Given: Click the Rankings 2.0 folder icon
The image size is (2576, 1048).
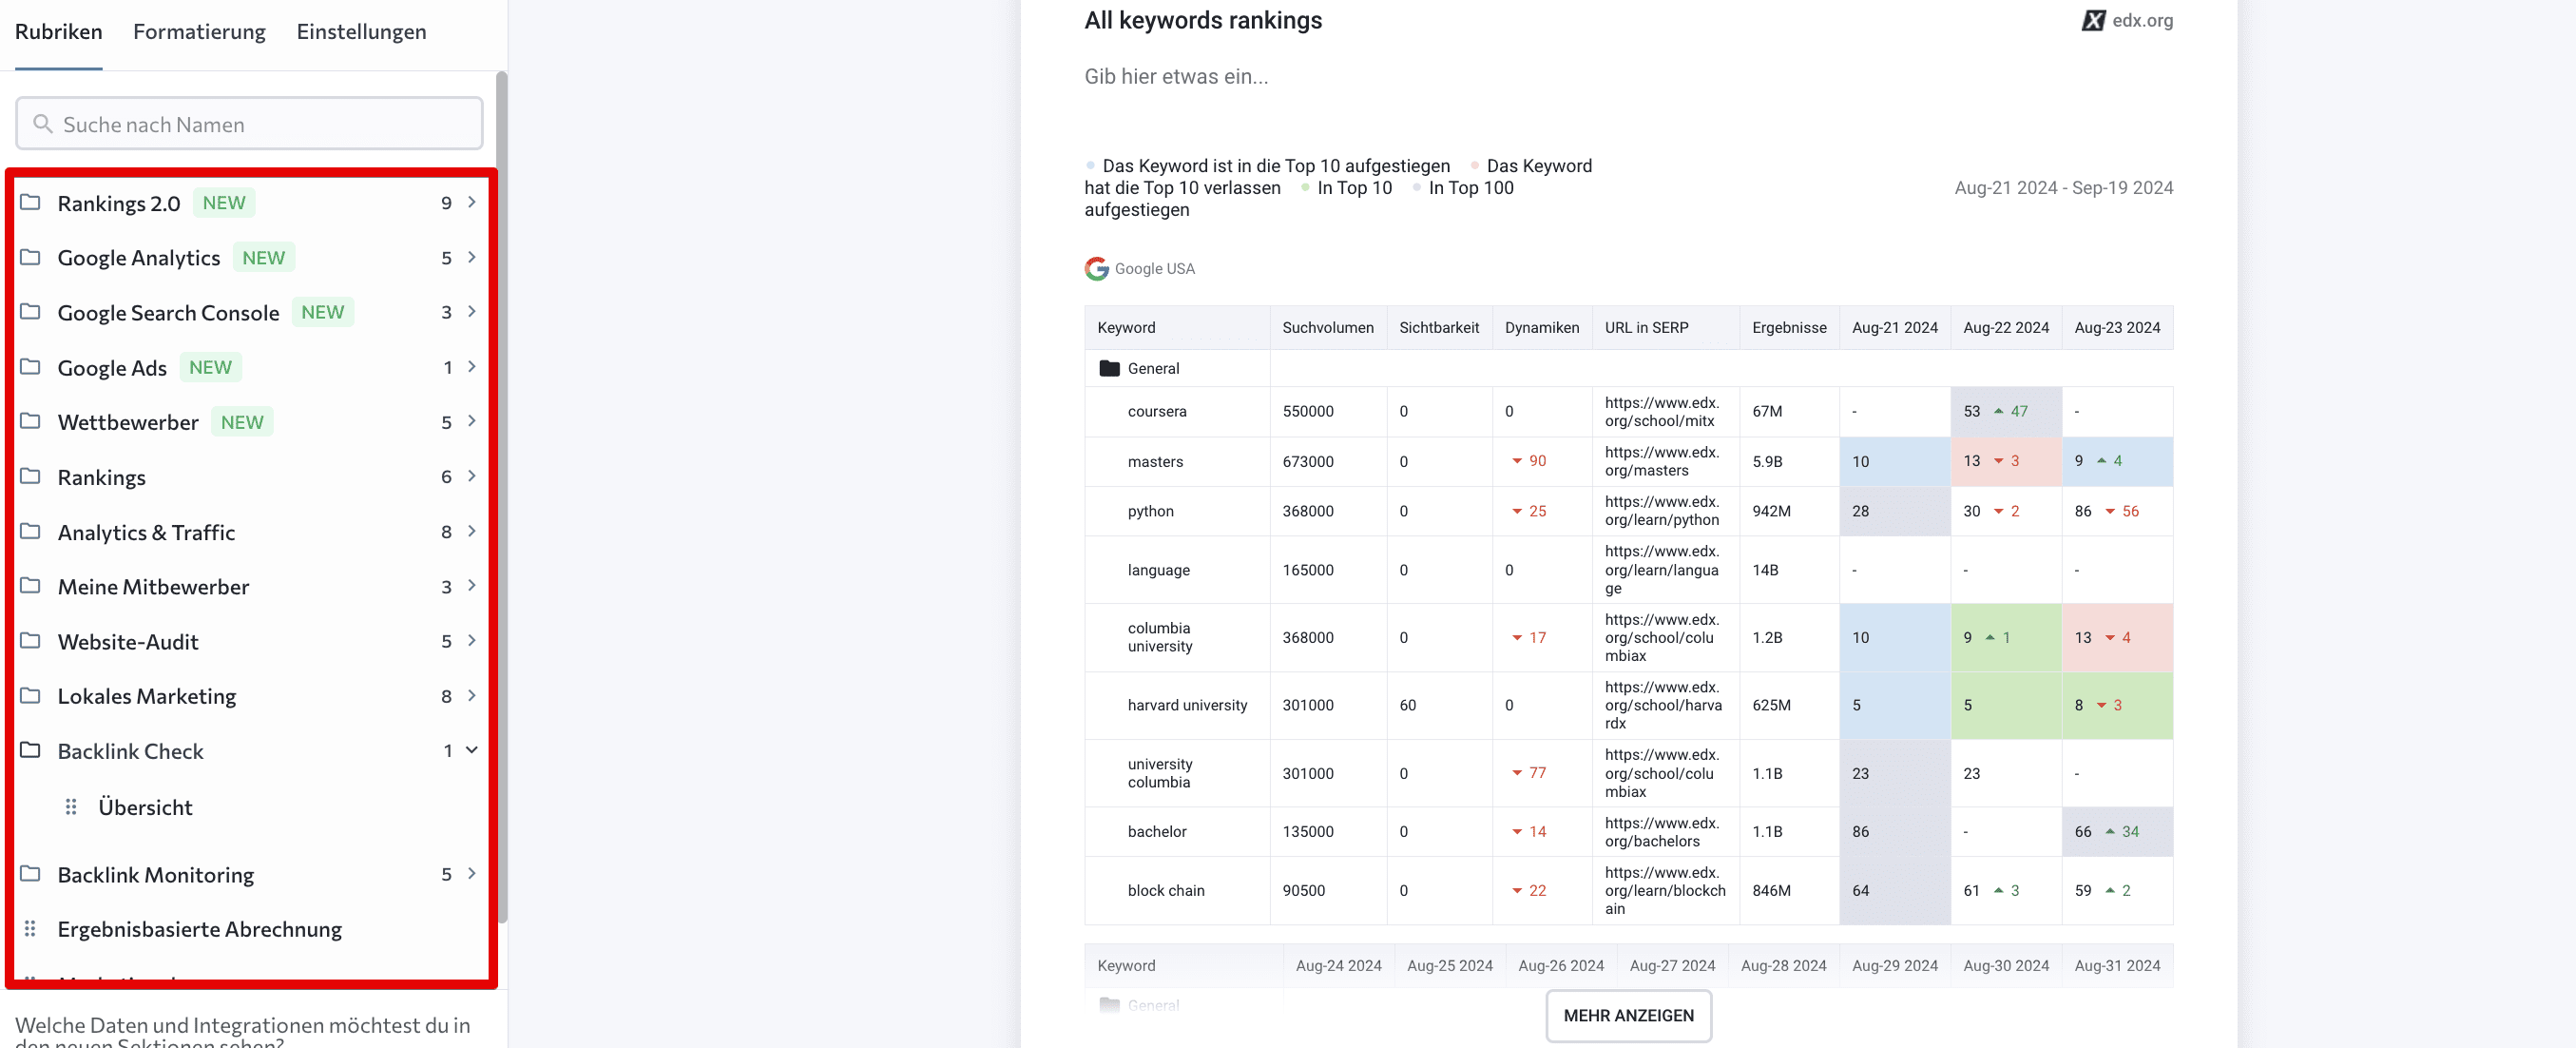Looking at the screenshot, I should [x=31, y=202].
